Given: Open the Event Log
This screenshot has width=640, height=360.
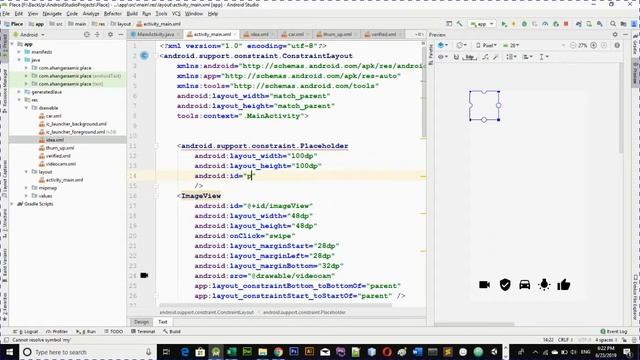Looking at the screenshot, I should pyautogui.click(x=614, y=331).
